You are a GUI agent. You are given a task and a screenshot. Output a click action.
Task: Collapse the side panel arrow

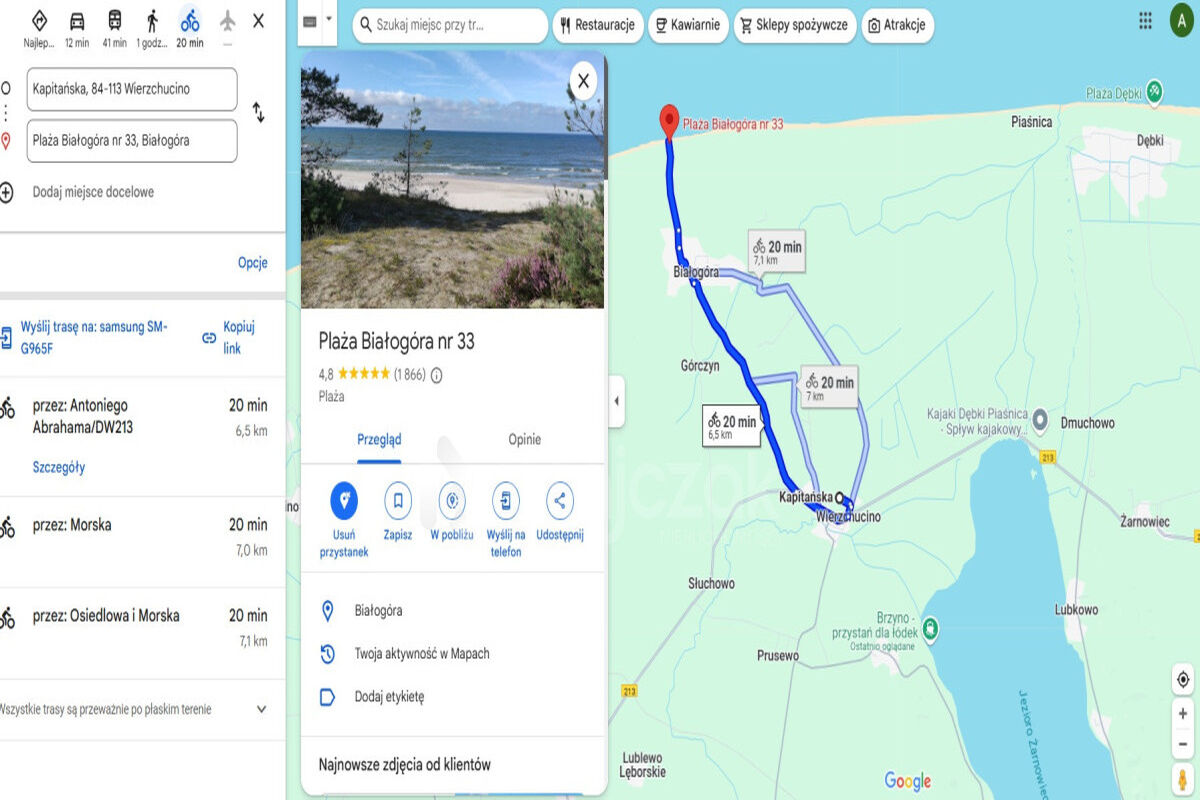point(616,401)
